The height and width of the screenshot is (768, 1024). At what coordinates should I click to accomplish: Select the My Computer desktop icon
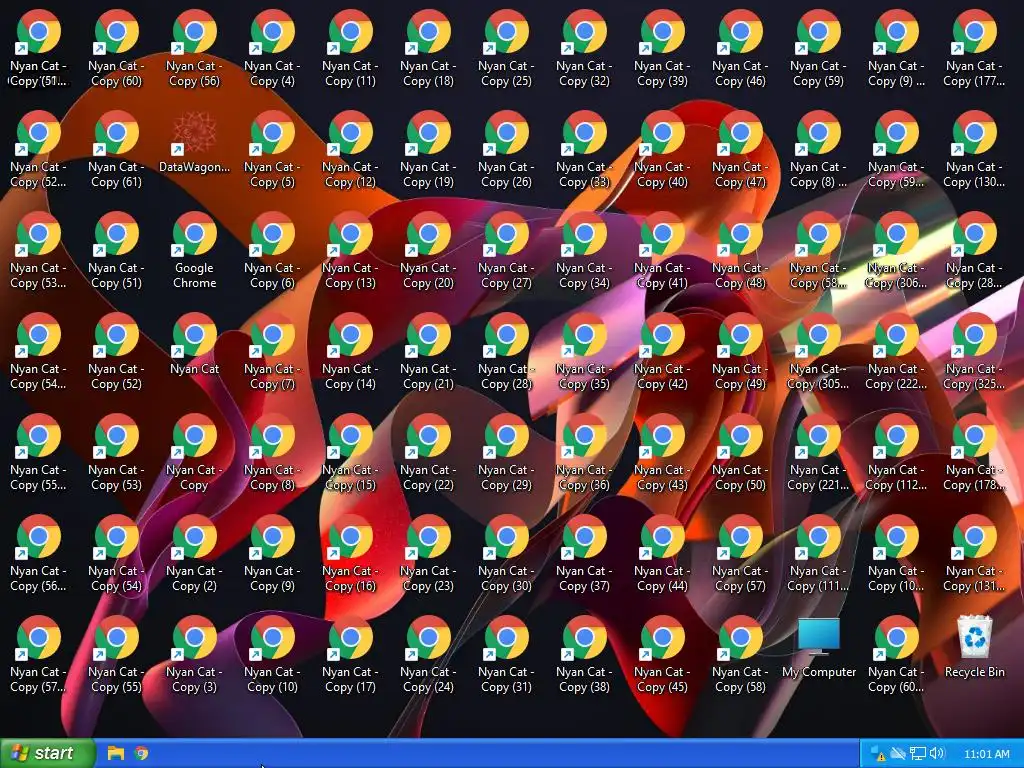tap(818, 648)
